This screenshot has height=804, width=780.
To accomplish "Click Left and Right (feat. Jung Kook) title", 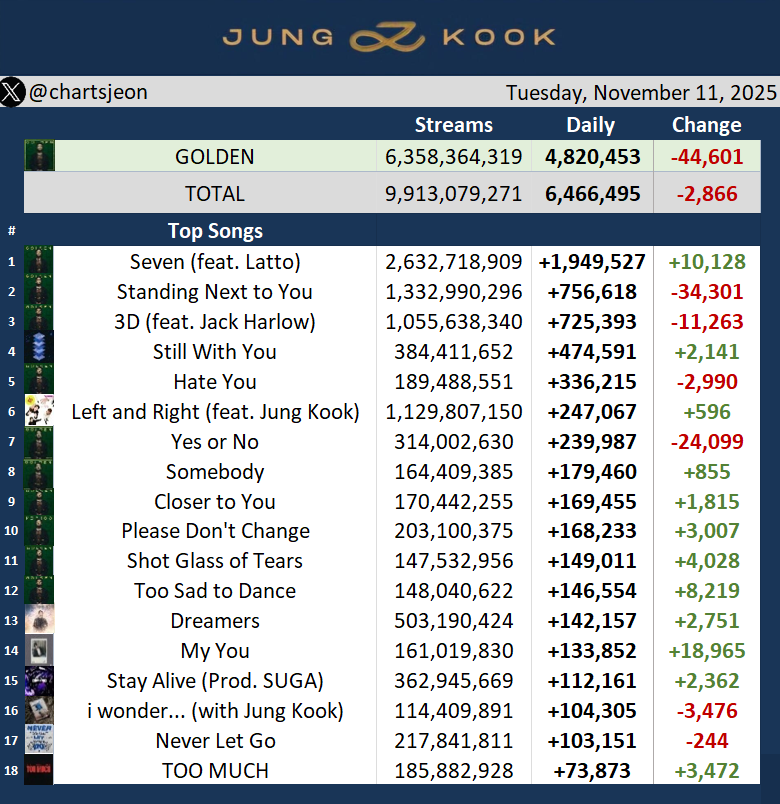I will pyautogui.click(x=215, y=412).
